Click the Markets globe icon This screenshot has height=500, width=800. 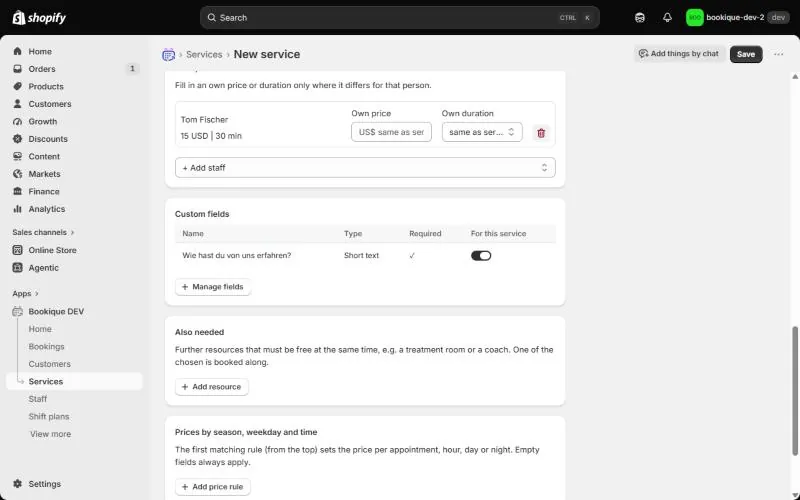pos(18,174)
